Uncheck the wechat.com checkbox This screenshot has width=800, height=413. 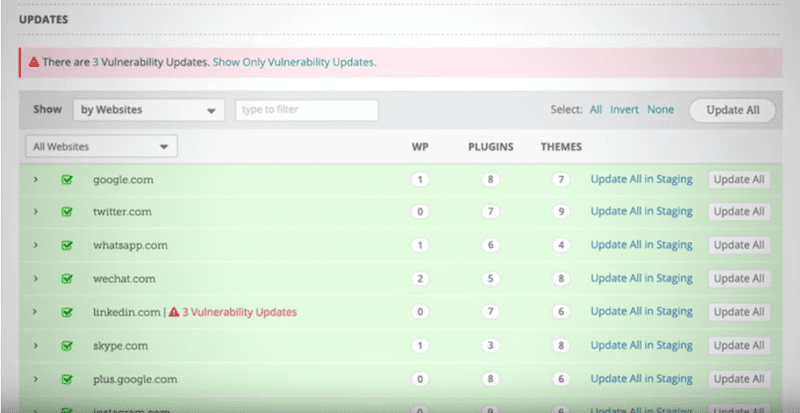(x=67, y=279)
